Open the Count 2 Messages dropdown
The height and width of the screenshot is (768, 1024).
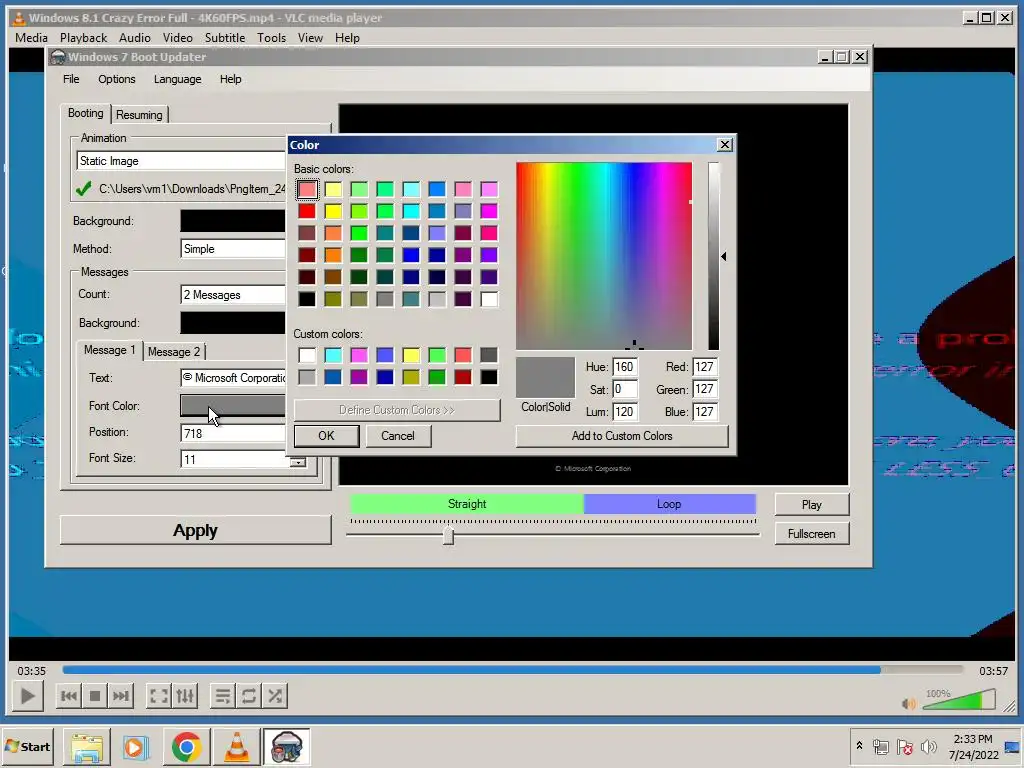(233, 295)
